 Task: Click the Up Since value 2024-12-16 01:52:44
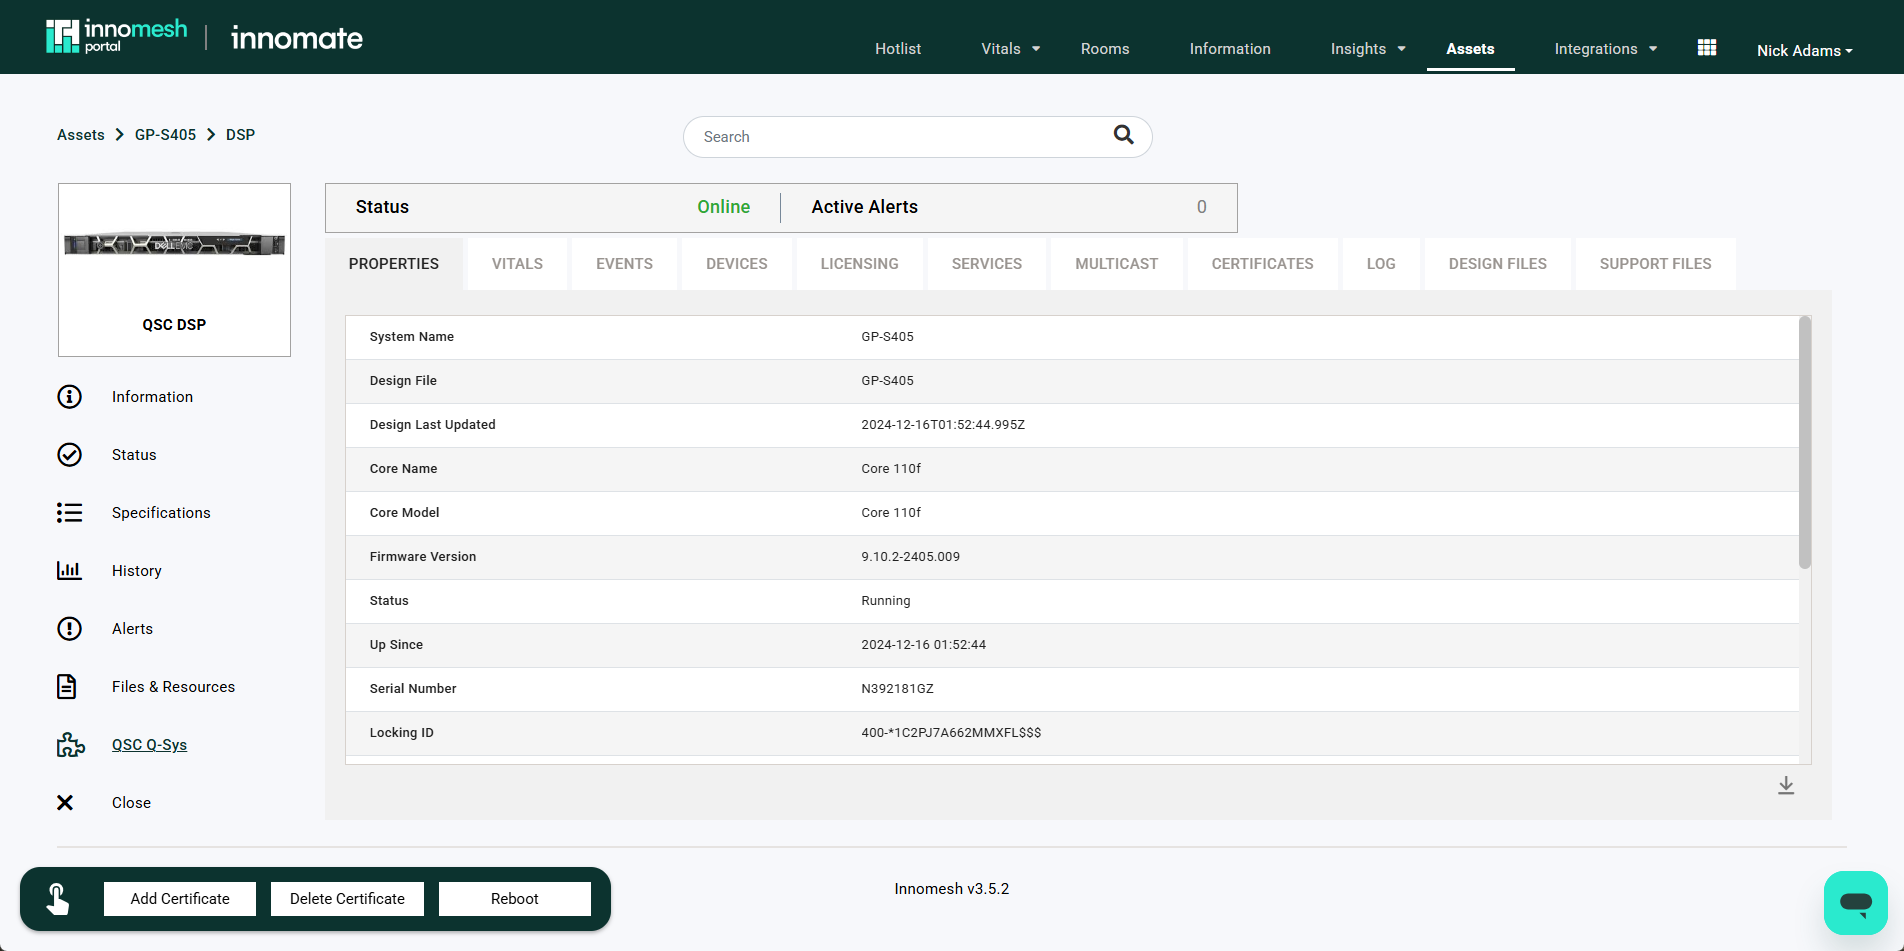pos(923,645)
